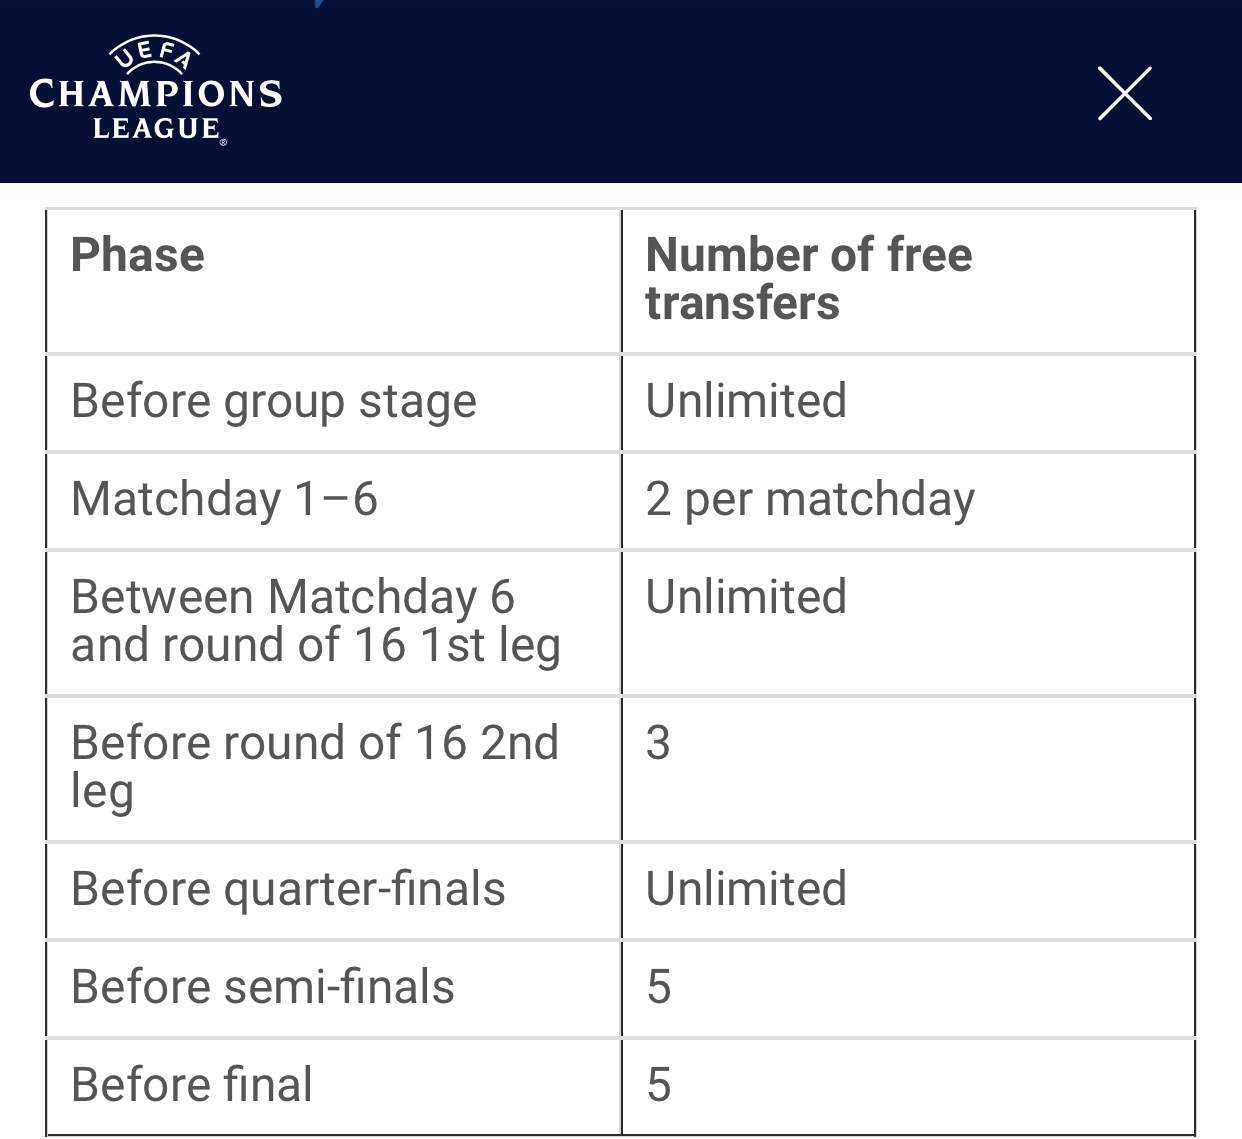The height and width of the screenshot is (1139, 1242).
Task: Select Before round of 16 2nd leg cell
Action: tap(334, 768)
